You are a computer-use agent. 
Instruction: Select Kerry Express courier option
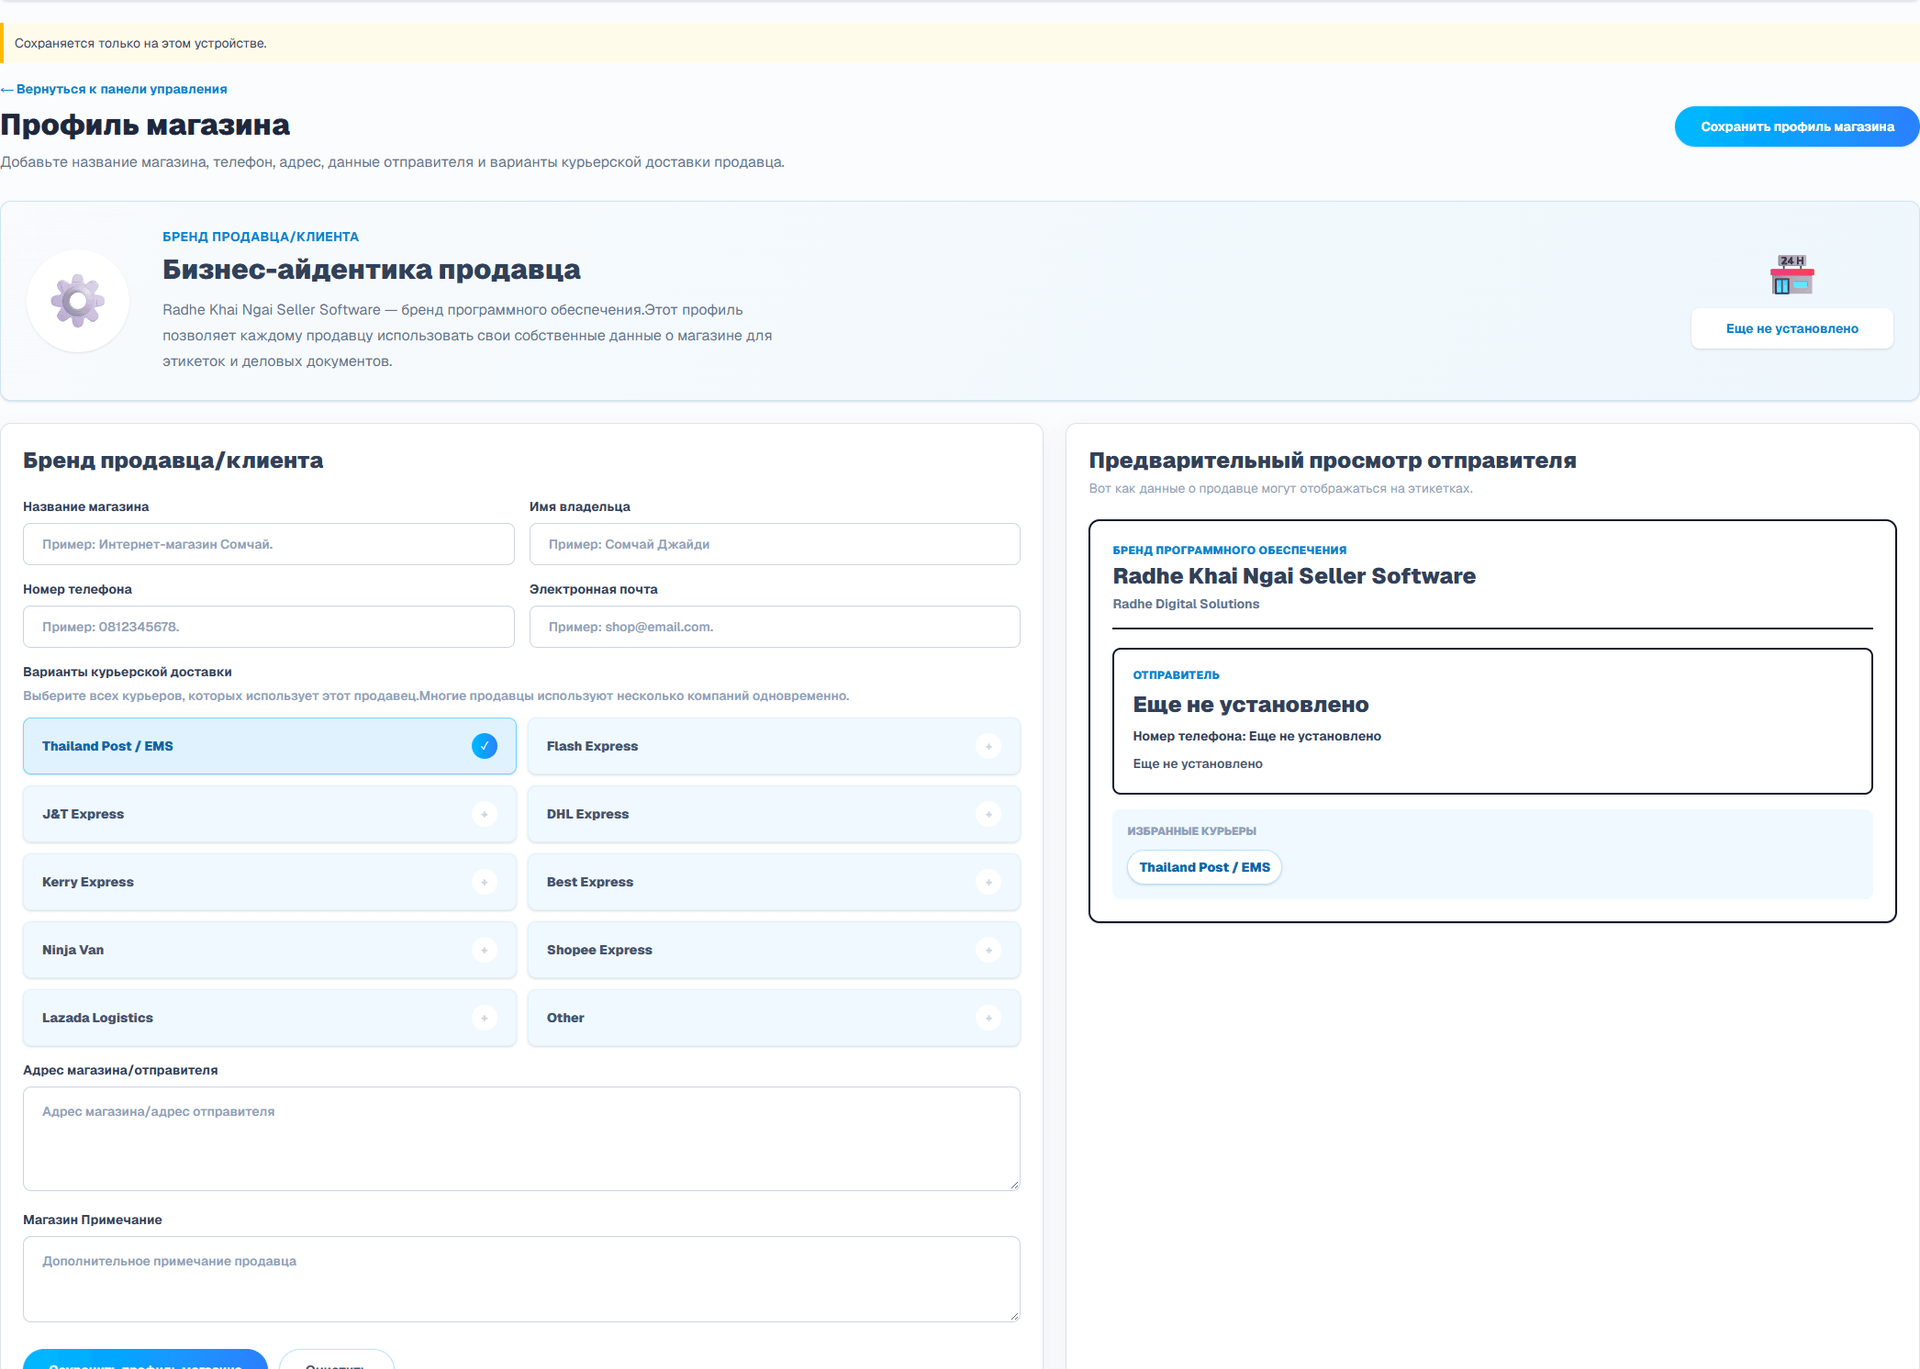point(269,882)
